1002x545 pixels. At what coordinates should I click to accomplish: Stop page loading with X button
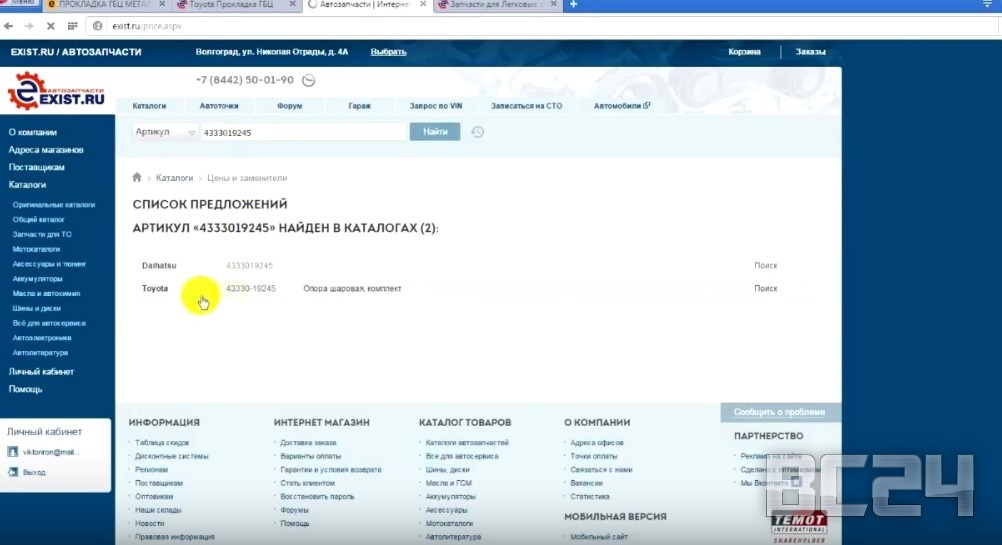pos(52,25)
